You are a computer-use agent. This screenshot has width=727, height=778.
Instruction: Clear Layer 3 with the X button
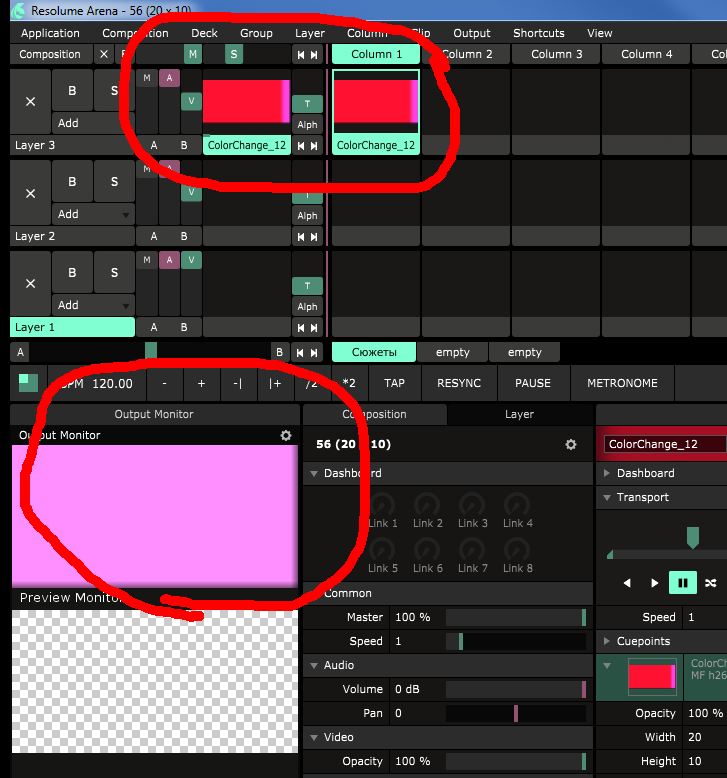(30, 101)
